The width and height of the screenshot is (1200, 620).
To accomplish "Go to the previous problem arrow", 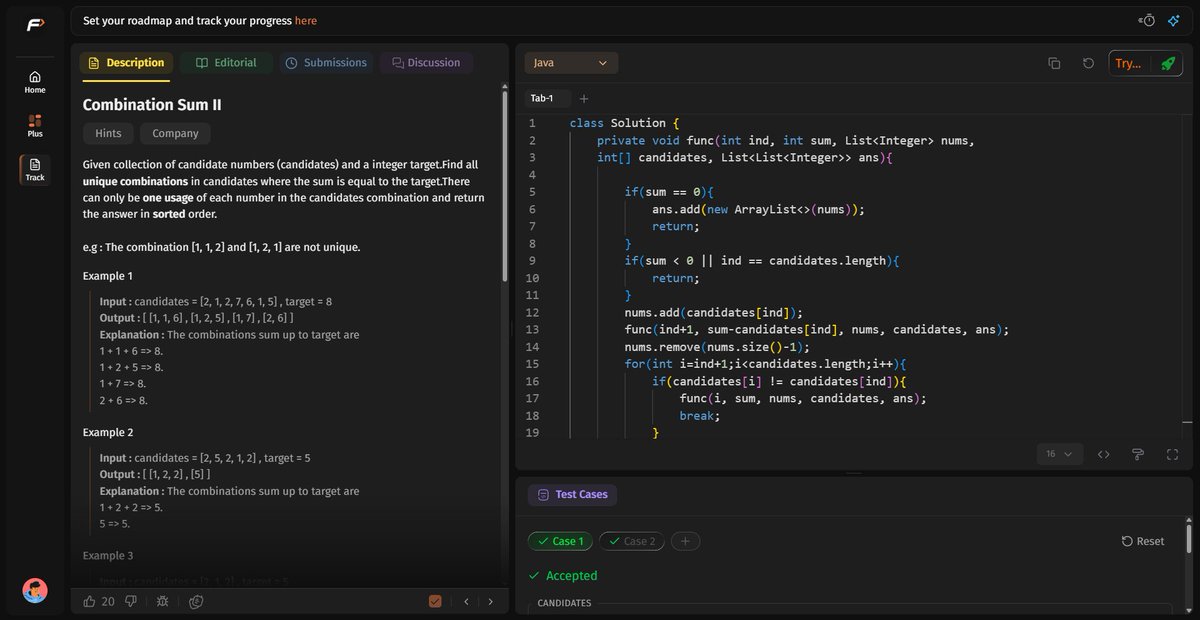I will tap(466, 601).
